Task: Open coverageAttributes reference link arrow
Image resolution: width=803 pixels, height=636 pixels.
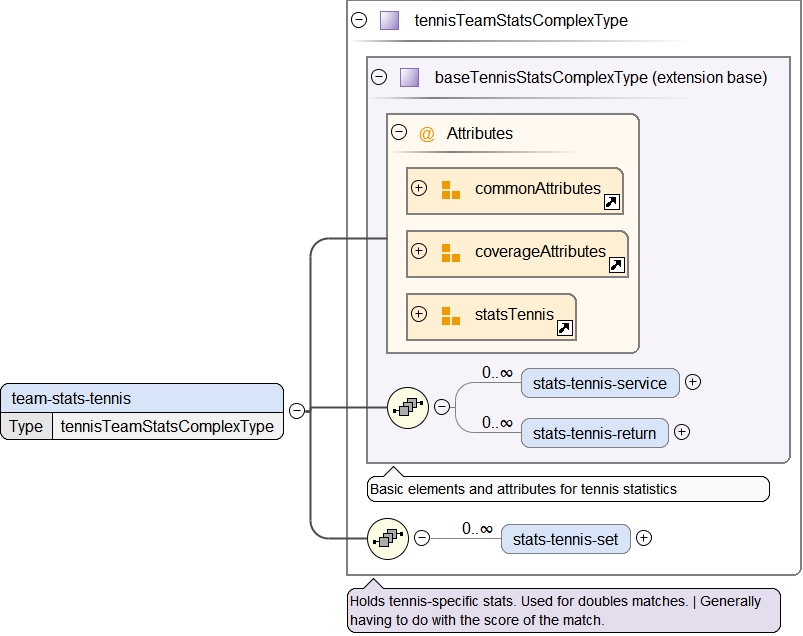Action: pyautogui.click(x=616, y=265)
